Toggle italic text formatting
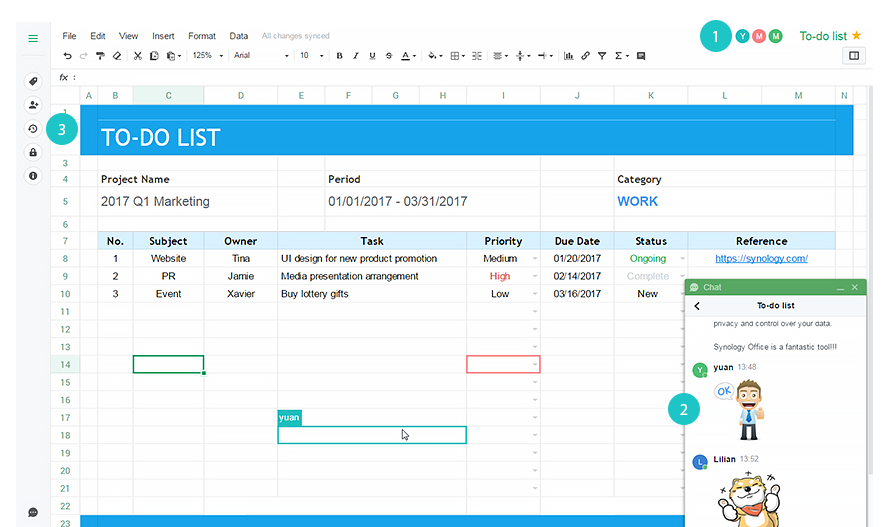888x527 pixels. click(355, 56)
